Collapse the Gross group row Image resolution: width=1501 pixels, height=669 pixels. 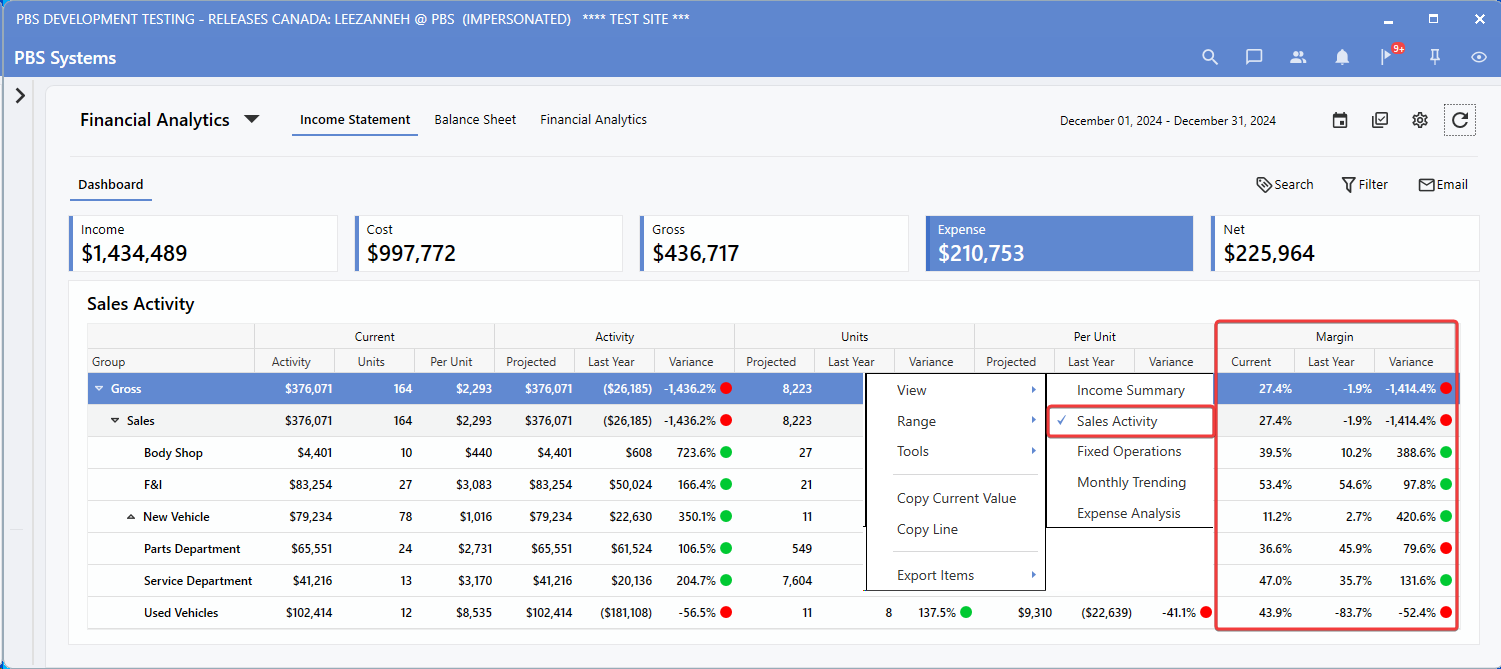coord(99,389)
